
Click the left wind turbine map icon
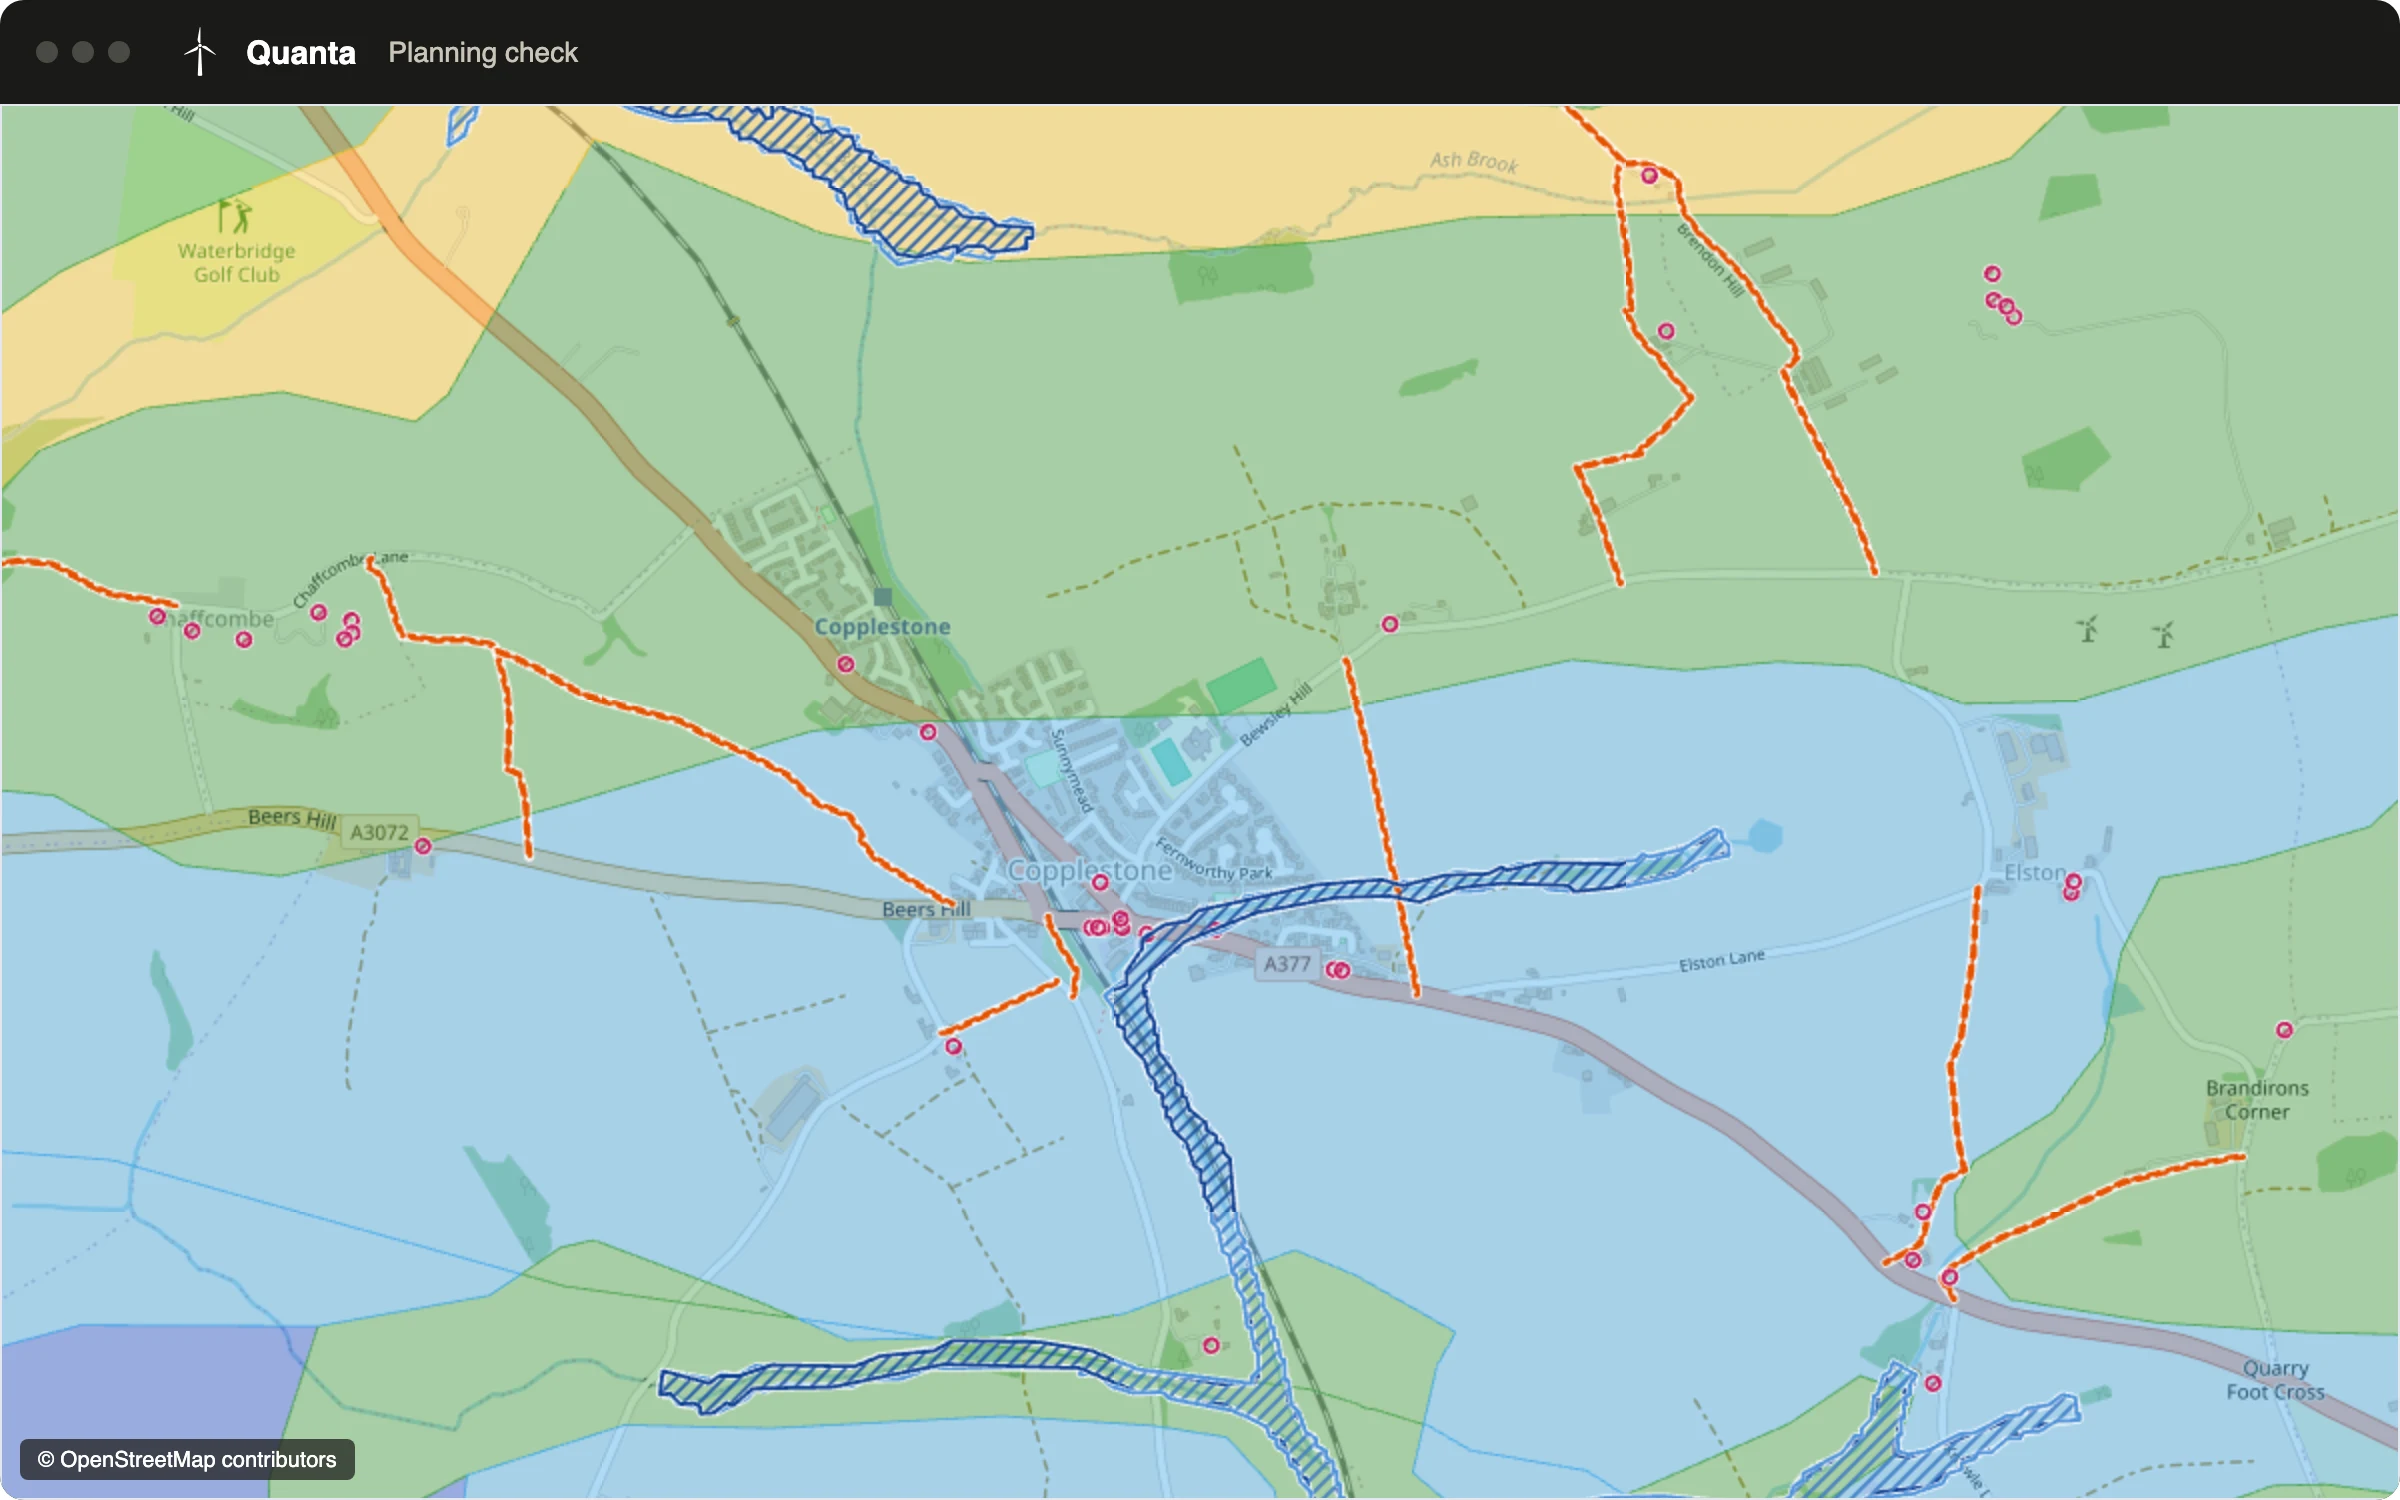[2088, 629]
